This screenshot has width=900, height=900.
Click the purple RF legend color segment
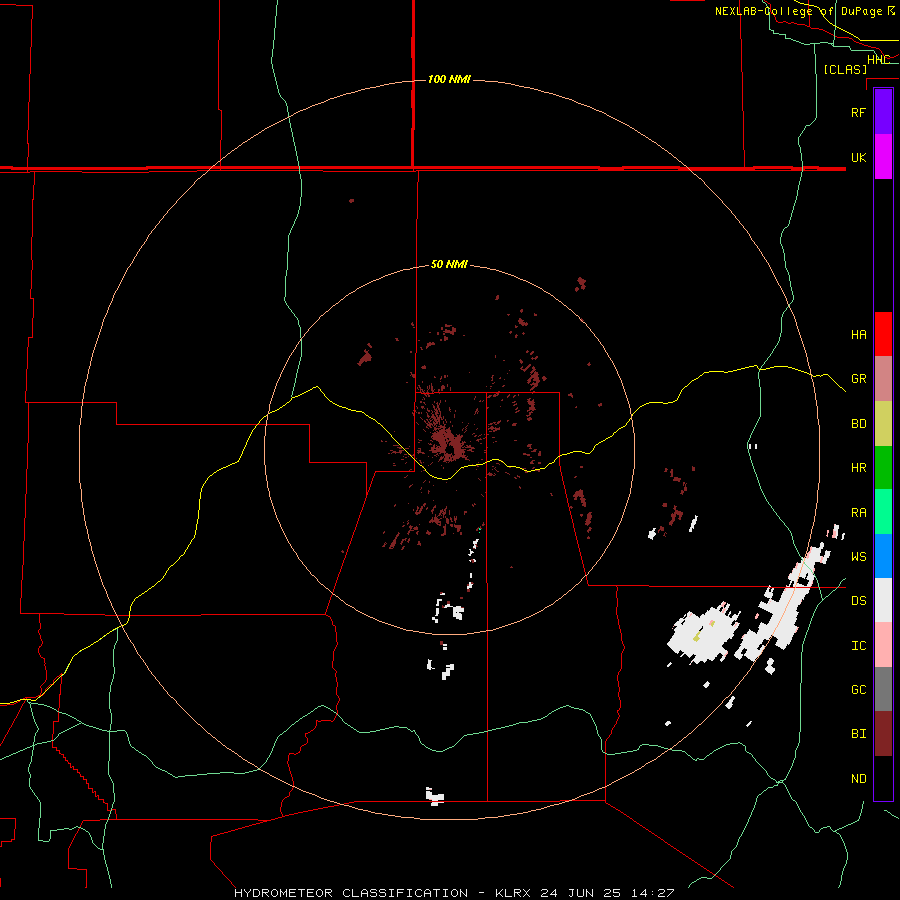click(x=883, y=112)
